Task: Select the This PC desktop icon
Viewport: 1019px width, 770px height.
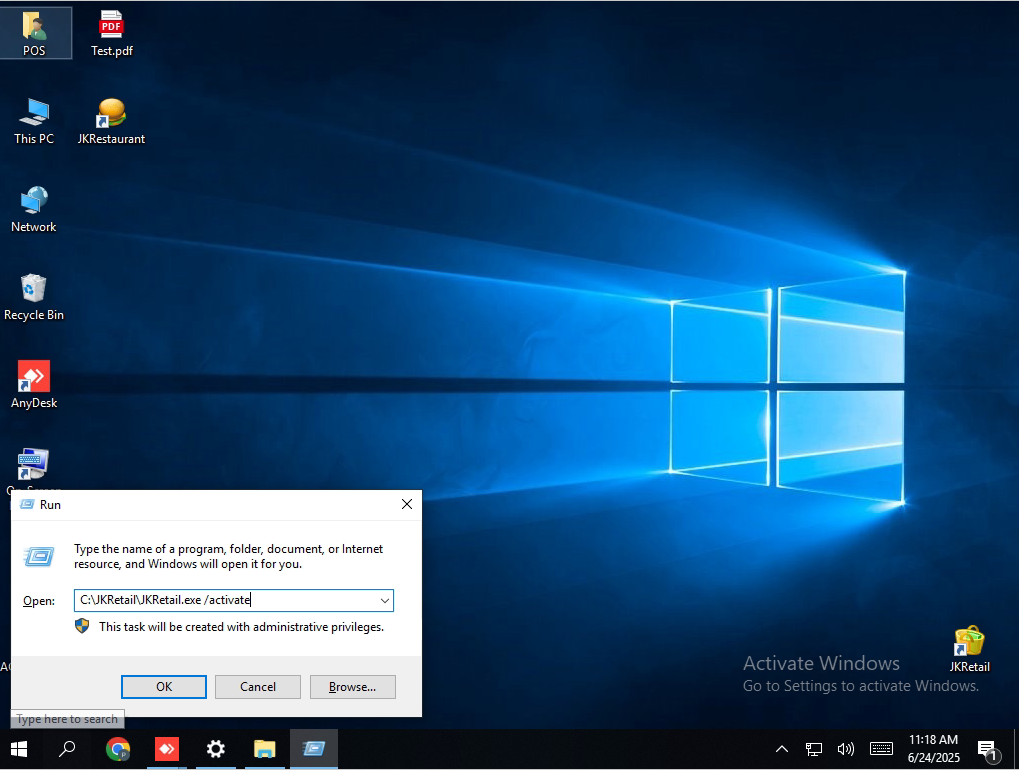Action: [34, 121]
